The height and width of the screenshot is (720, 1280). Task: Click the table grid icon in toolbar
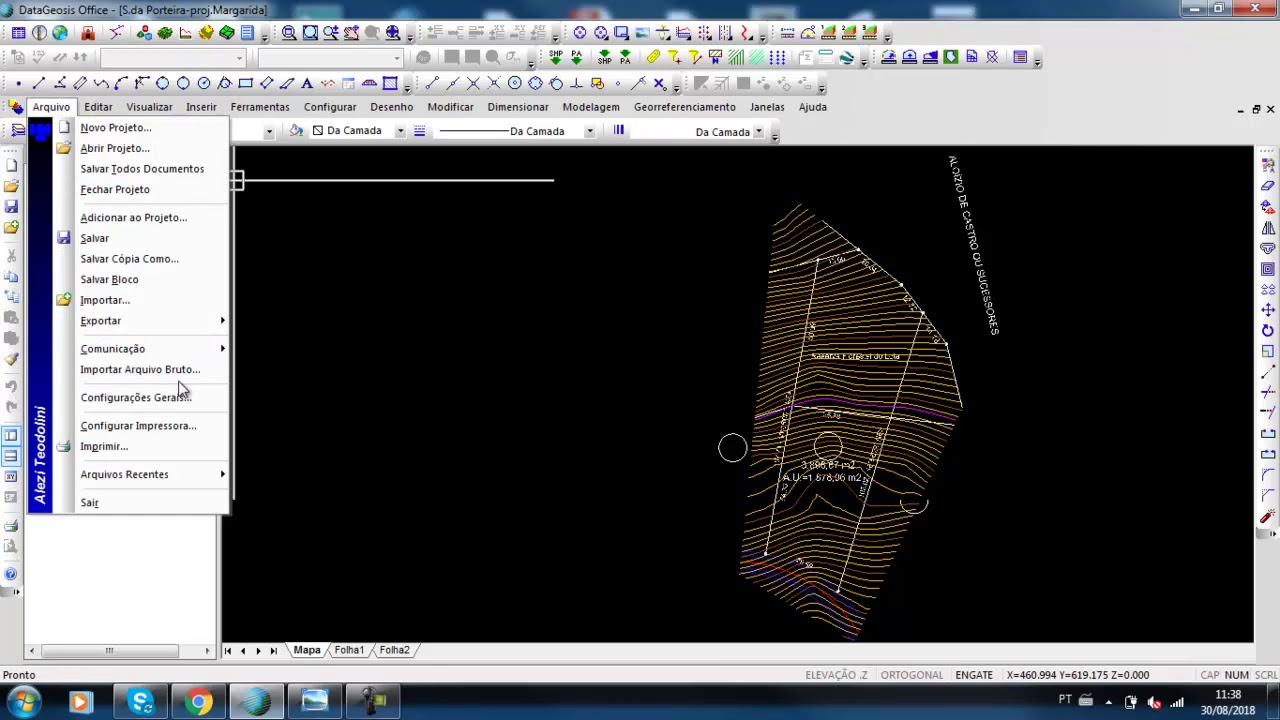pos(18,33)
